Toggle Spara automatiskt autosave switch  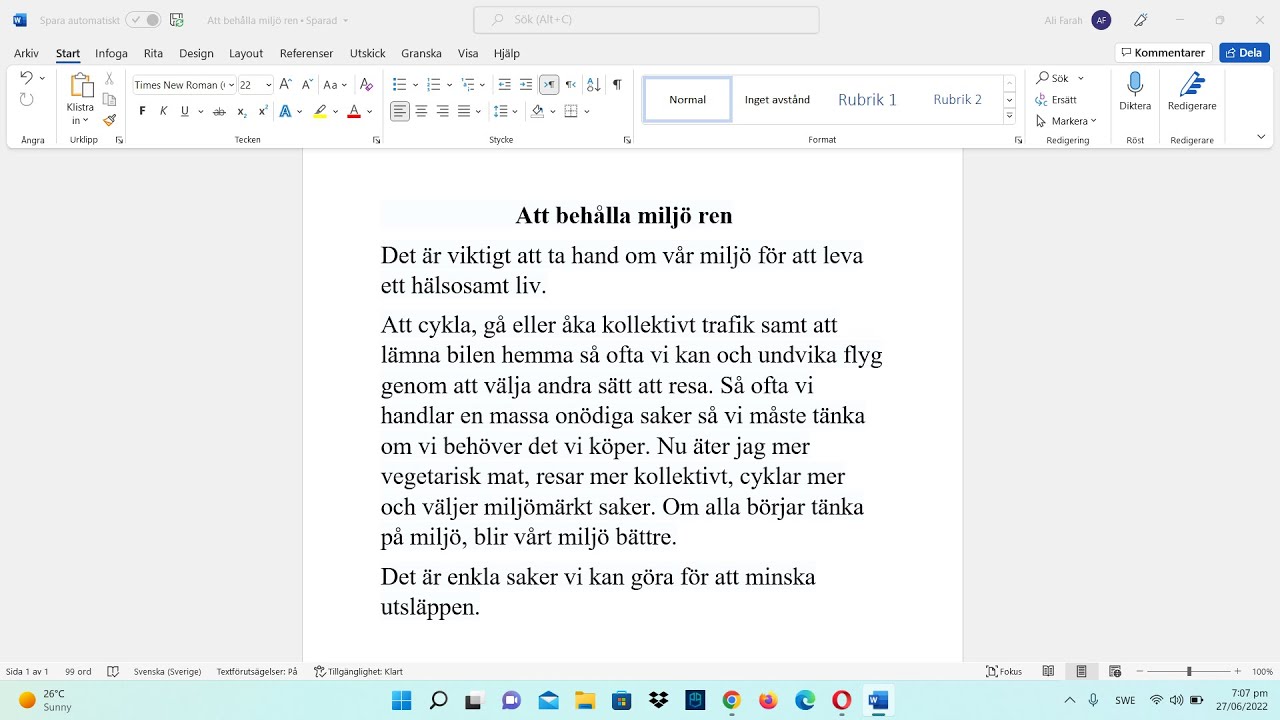(x=143, y=20)
